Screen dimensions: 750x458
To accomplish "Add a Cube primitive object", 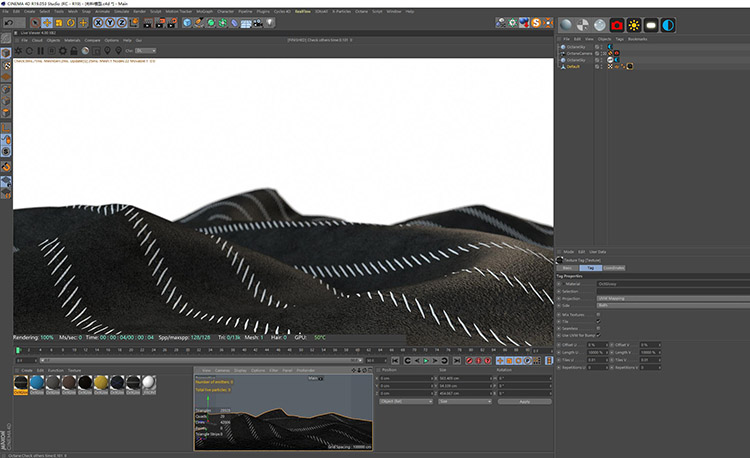I will [187, 22].
